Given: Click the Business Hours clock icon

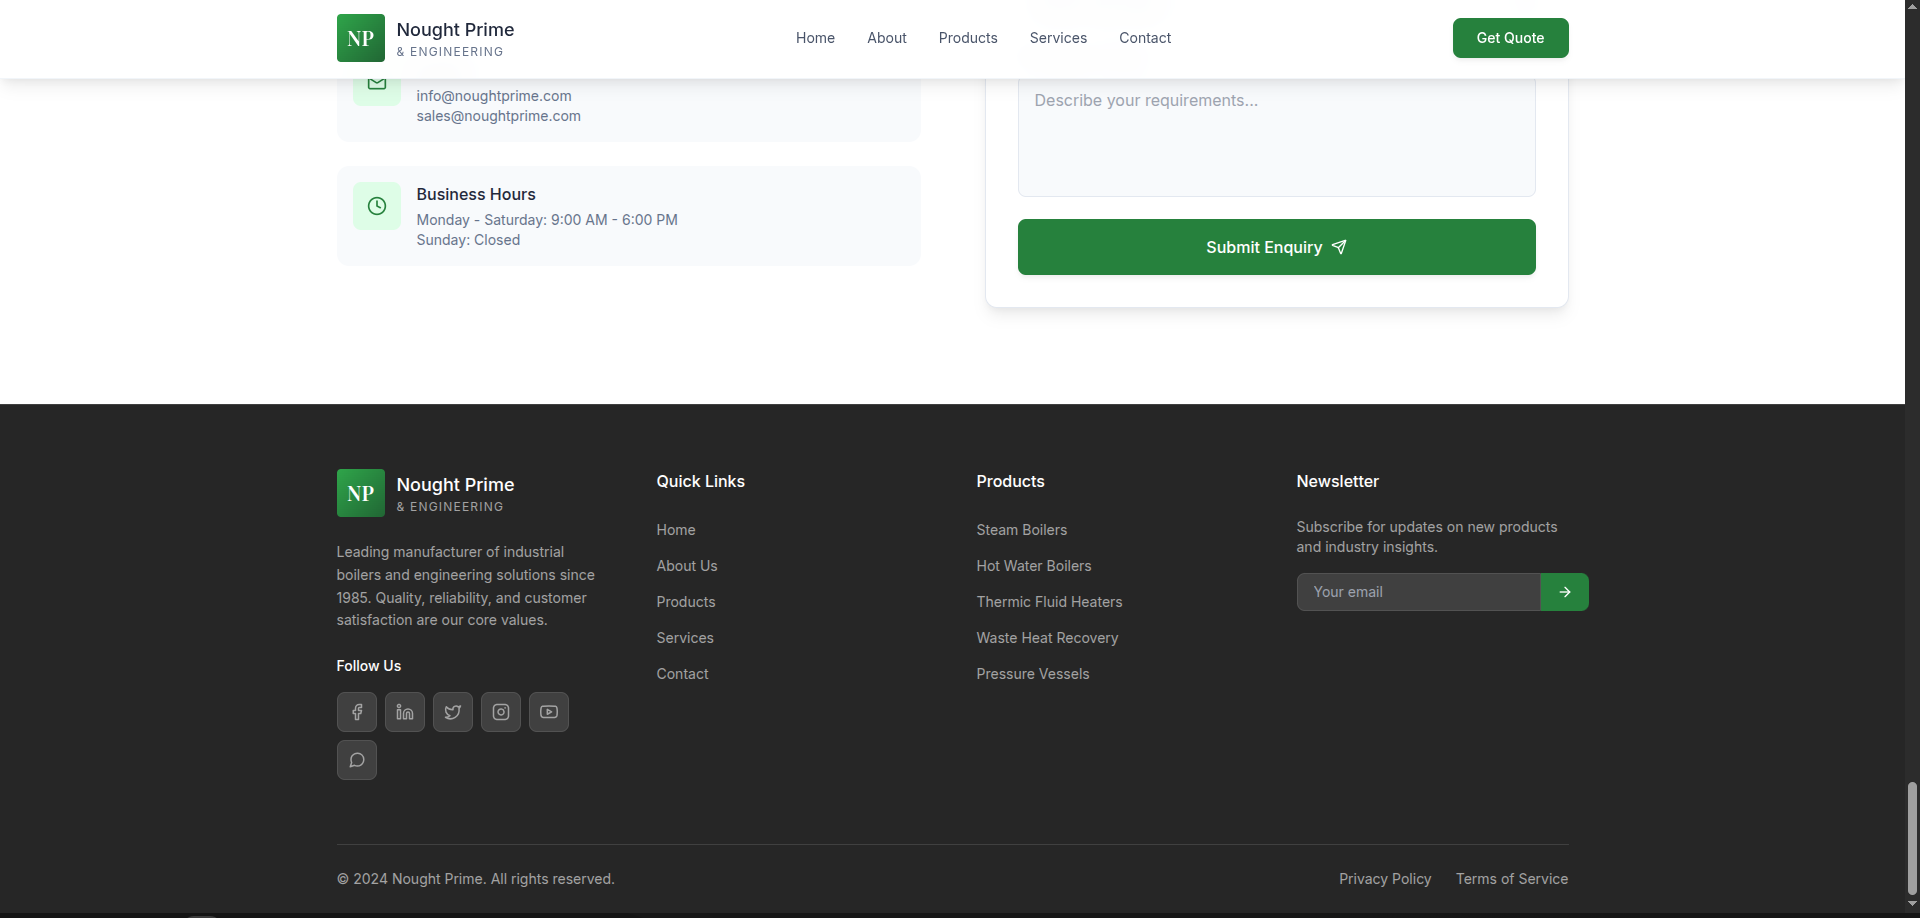Looking at the screenshot, I should tap(376, 206).
